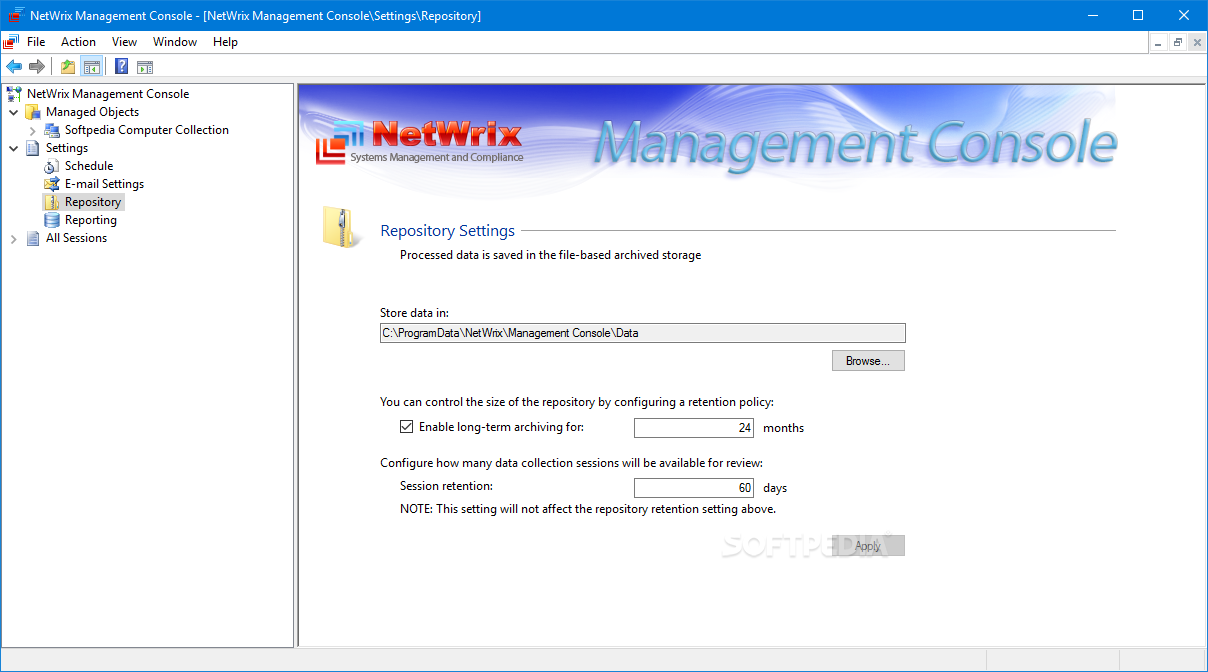Open the Help menu
Viewport: 1208px width, 672px height.
click(225, 42)
